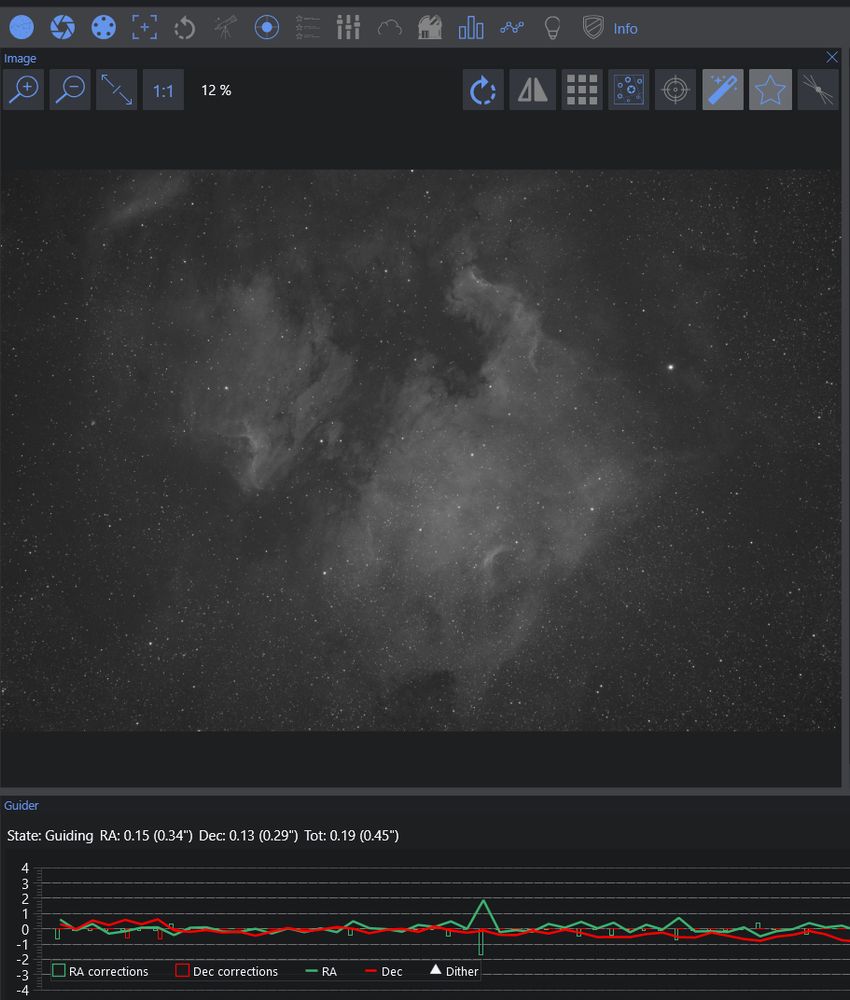Select the Guider panel title
850x1000 pixels.
(21, 805)
